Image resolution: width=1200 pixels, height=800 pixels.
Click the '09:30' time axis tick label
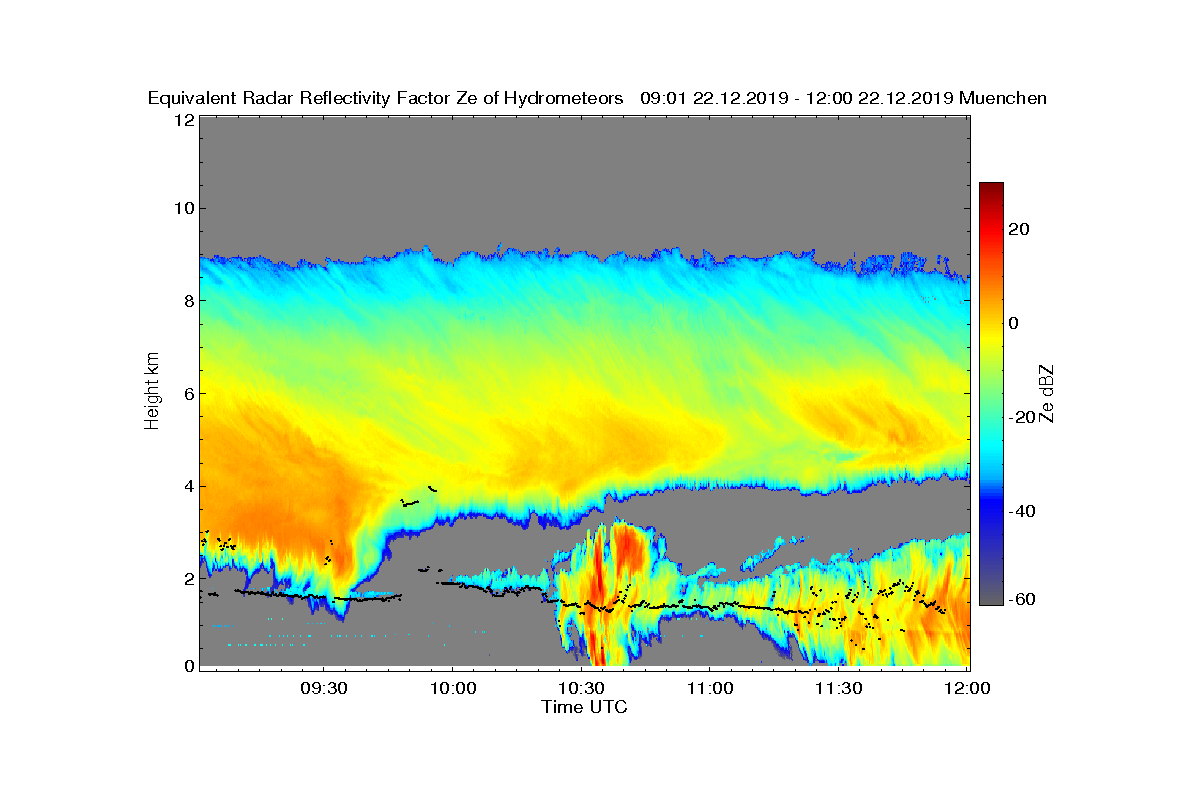coord(323,689)
